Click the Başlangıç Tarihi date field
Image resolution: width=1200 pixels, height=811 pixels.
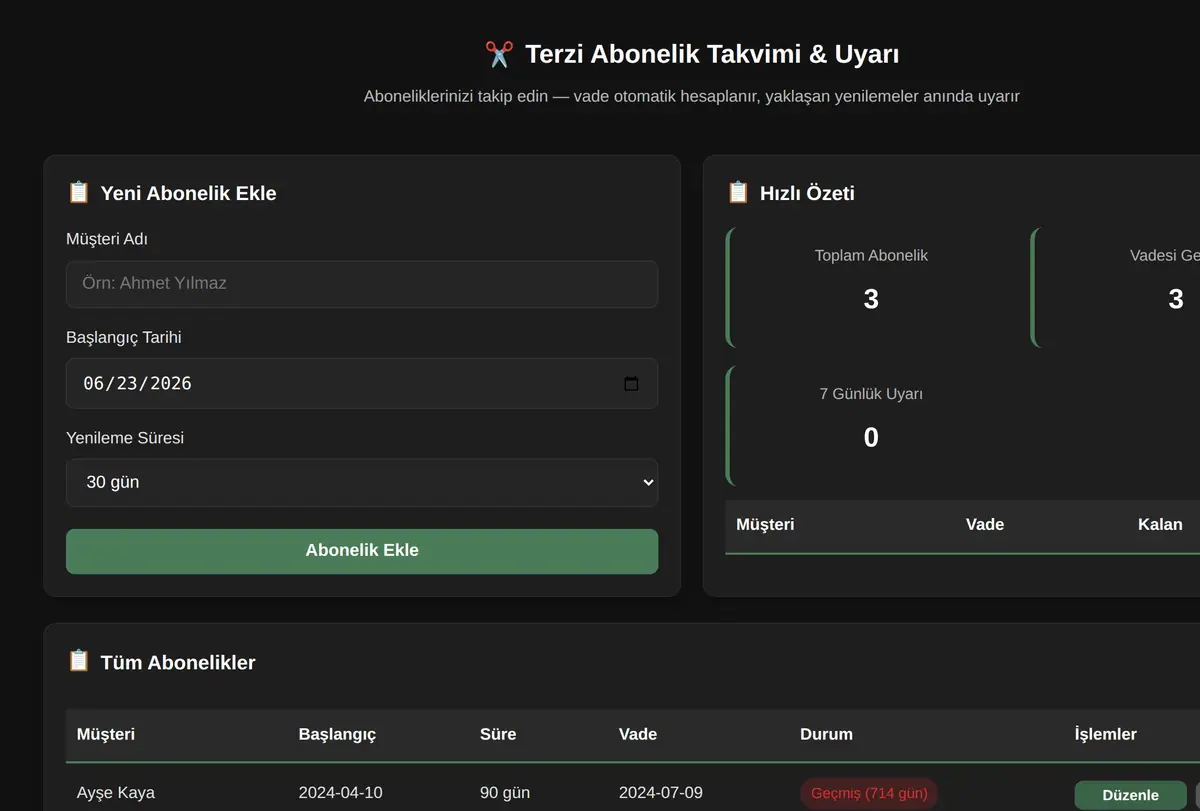(362, 384)
